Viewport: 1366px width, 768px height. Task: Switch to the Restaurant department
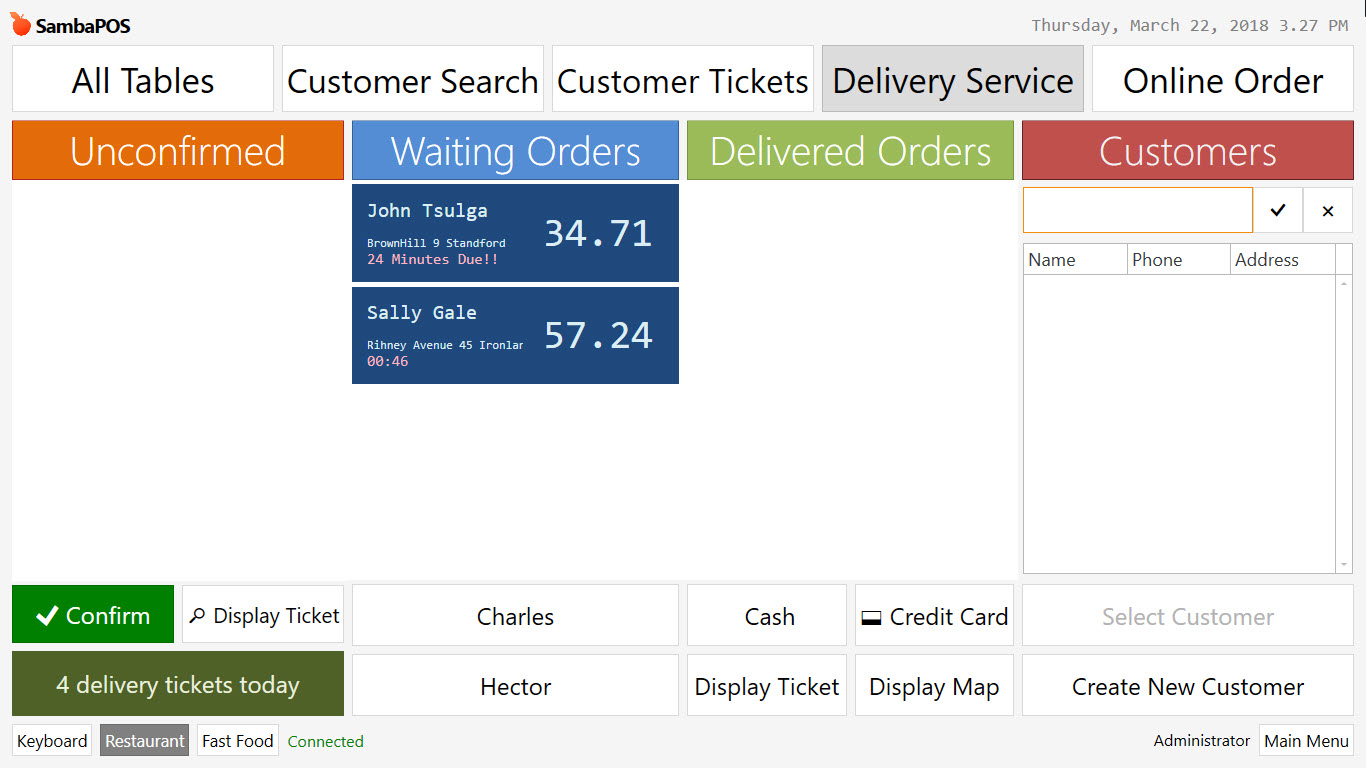coord(144,740)
